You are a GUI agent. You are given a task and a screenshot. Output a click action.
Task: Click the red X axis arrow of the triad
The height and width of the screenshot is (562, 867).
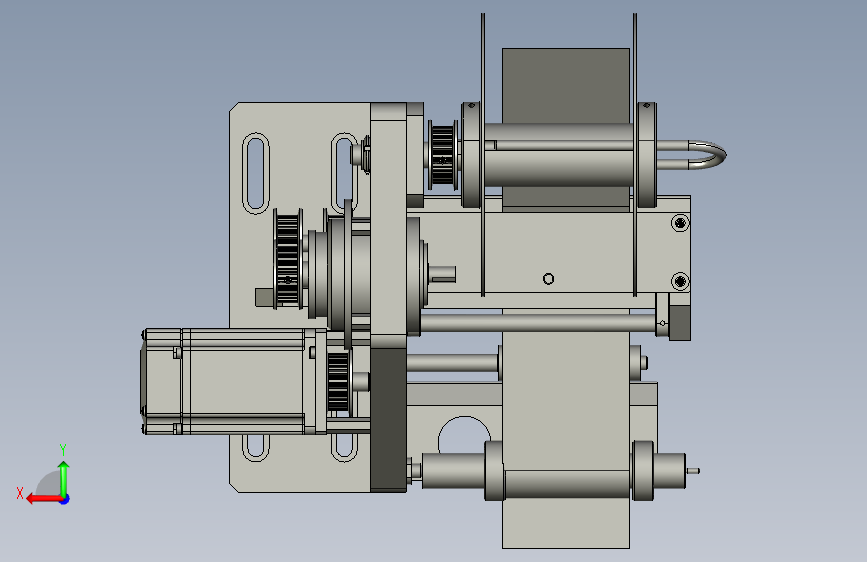pos(44,499)
